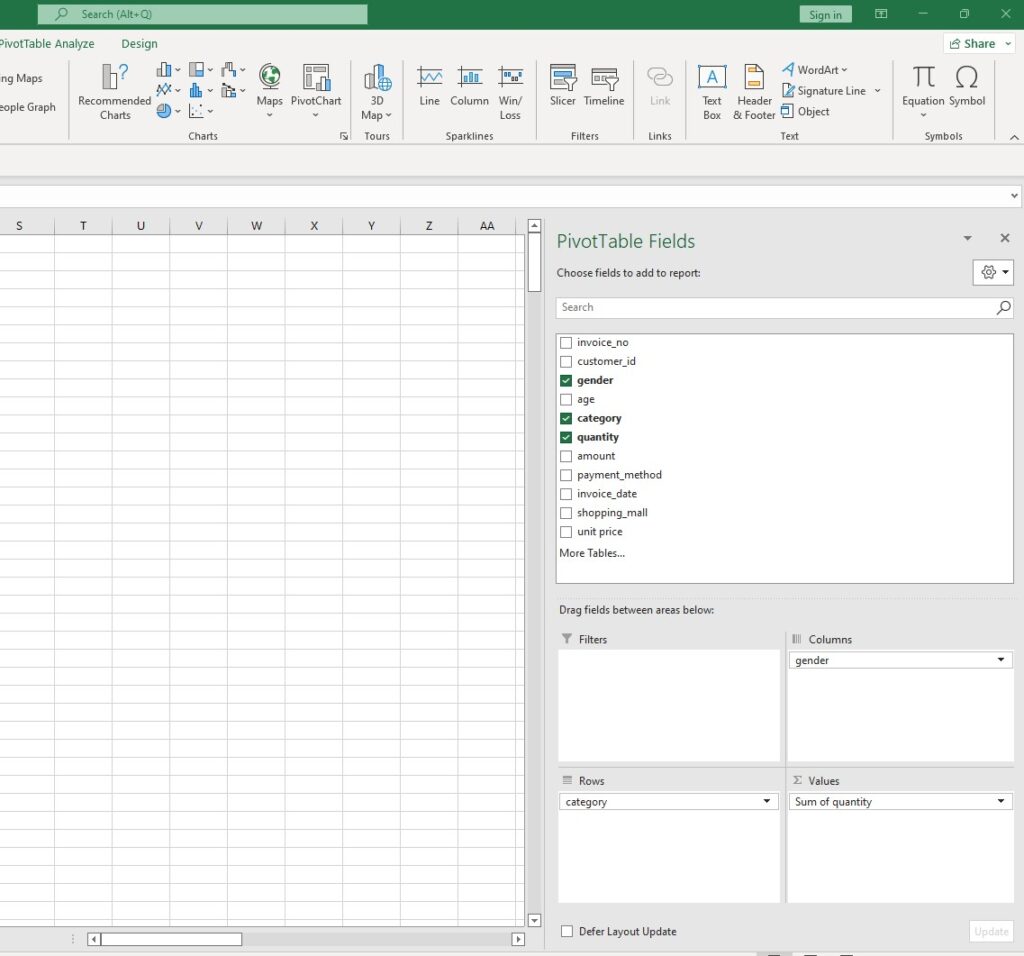Viewport: 1024px width, 956px height.
Task: Enable Defer Layout Update
Action: tap(567, 930)
